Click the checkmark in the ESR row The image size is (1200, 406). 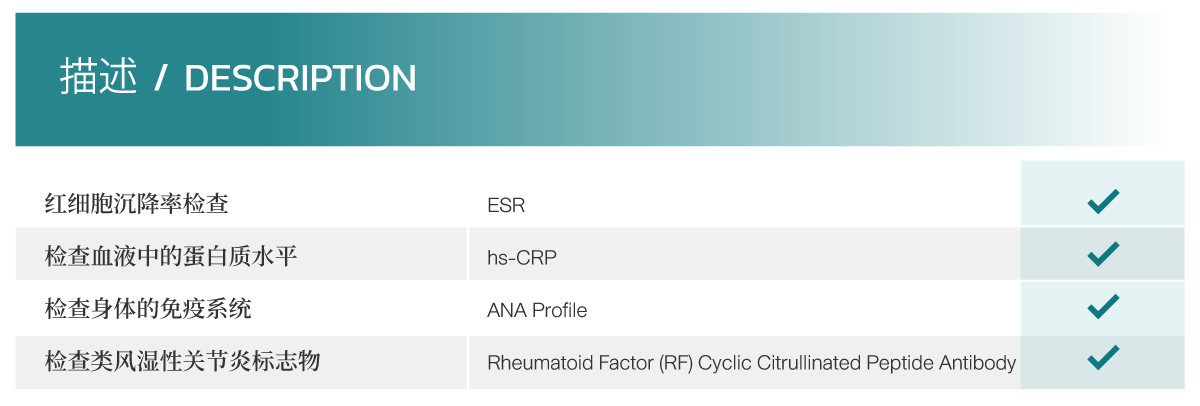pos(1103,202)
